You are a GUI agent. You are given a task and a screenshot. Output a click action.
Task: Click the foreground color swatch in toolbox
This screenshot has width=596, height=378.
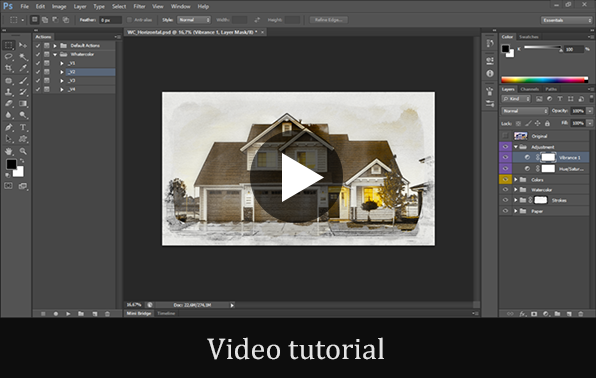(11, 164)
